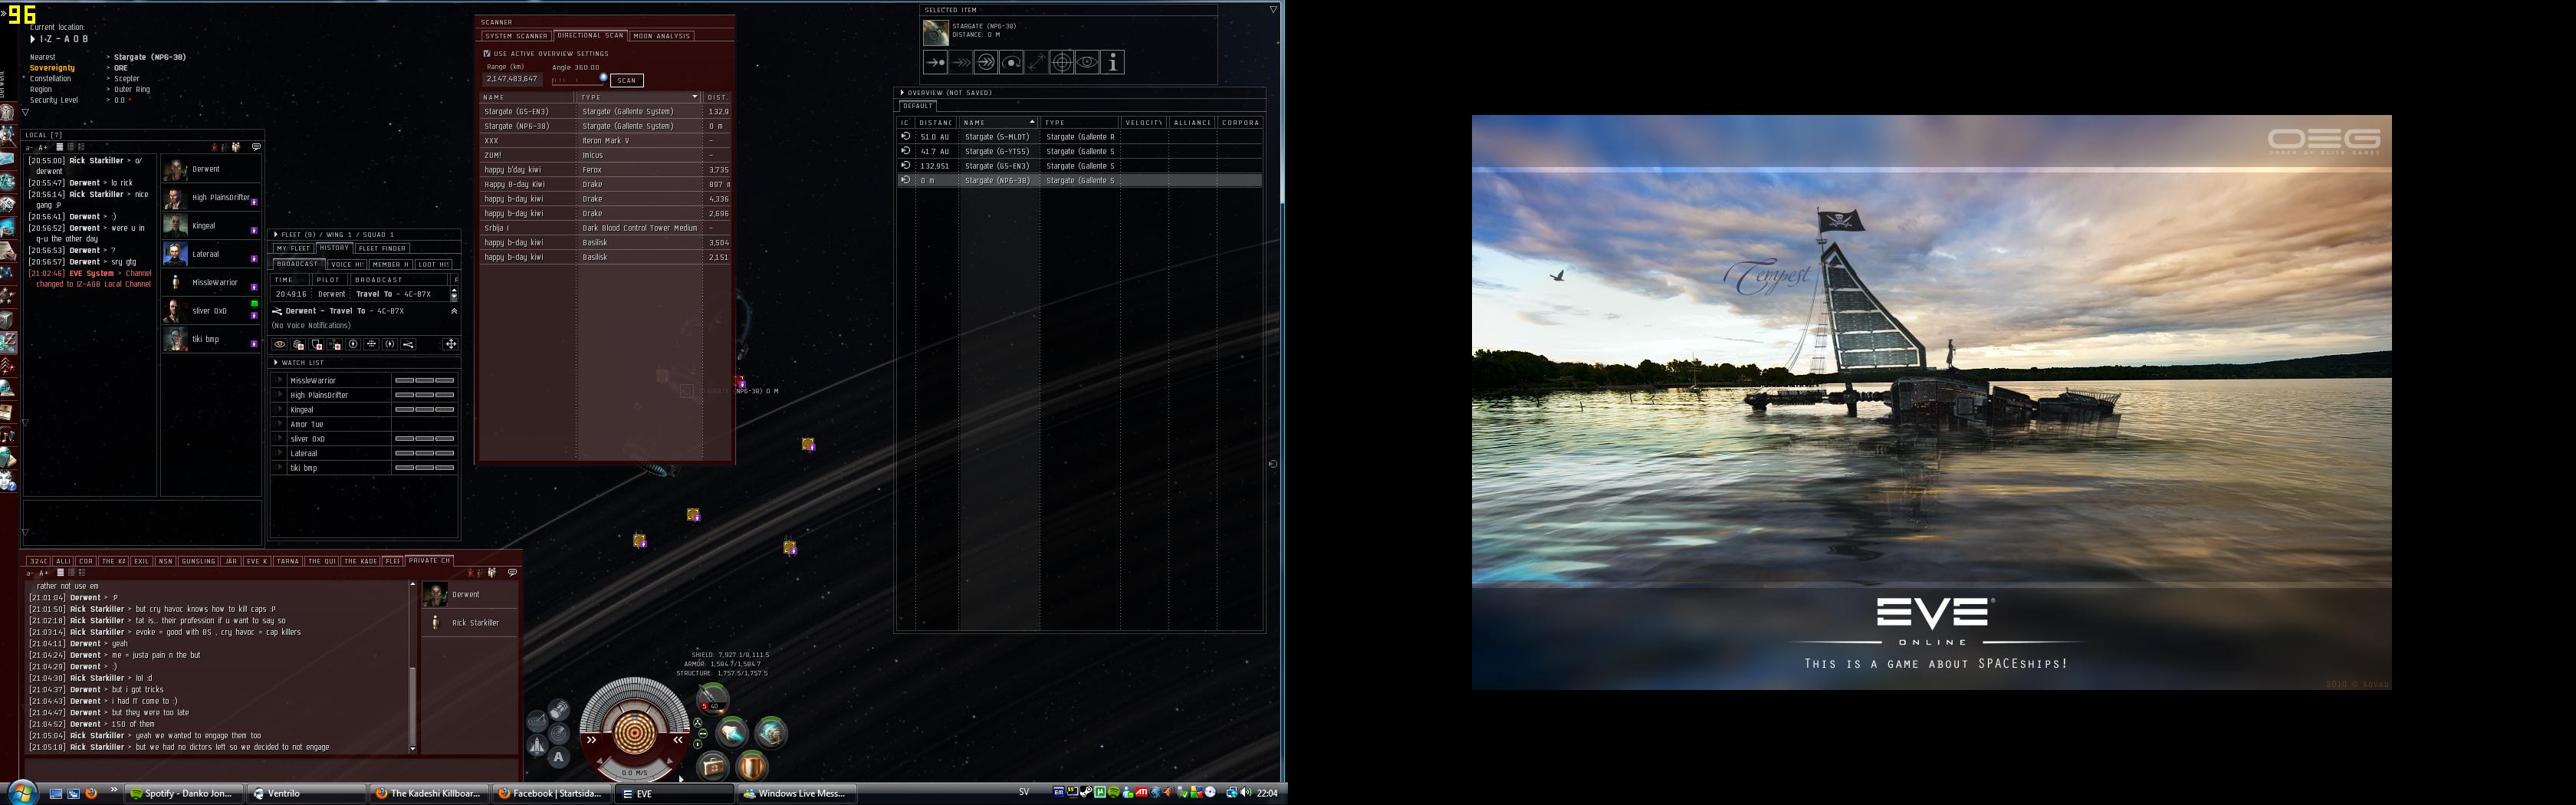This screenshot has height=805, width=2576.
Task: Click the system tray volume icon
Action: (x=1245, y=793)
